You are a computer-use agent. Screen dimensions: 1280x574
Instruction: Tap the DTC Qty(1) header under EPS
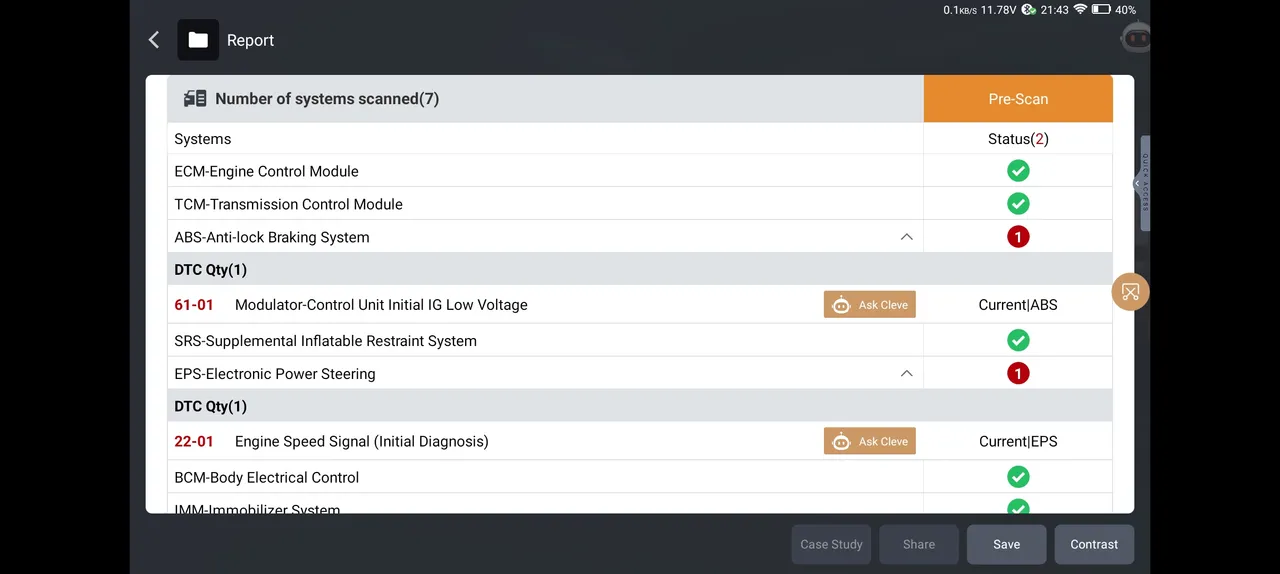[x=210, y=406]
